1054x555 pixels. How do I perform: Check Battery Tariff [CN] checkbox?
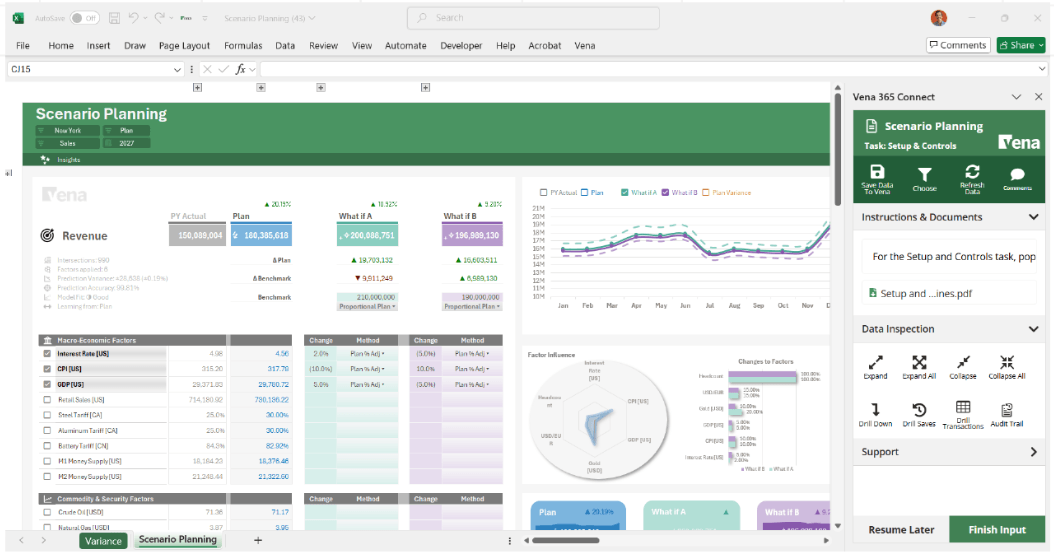(47, 446)
